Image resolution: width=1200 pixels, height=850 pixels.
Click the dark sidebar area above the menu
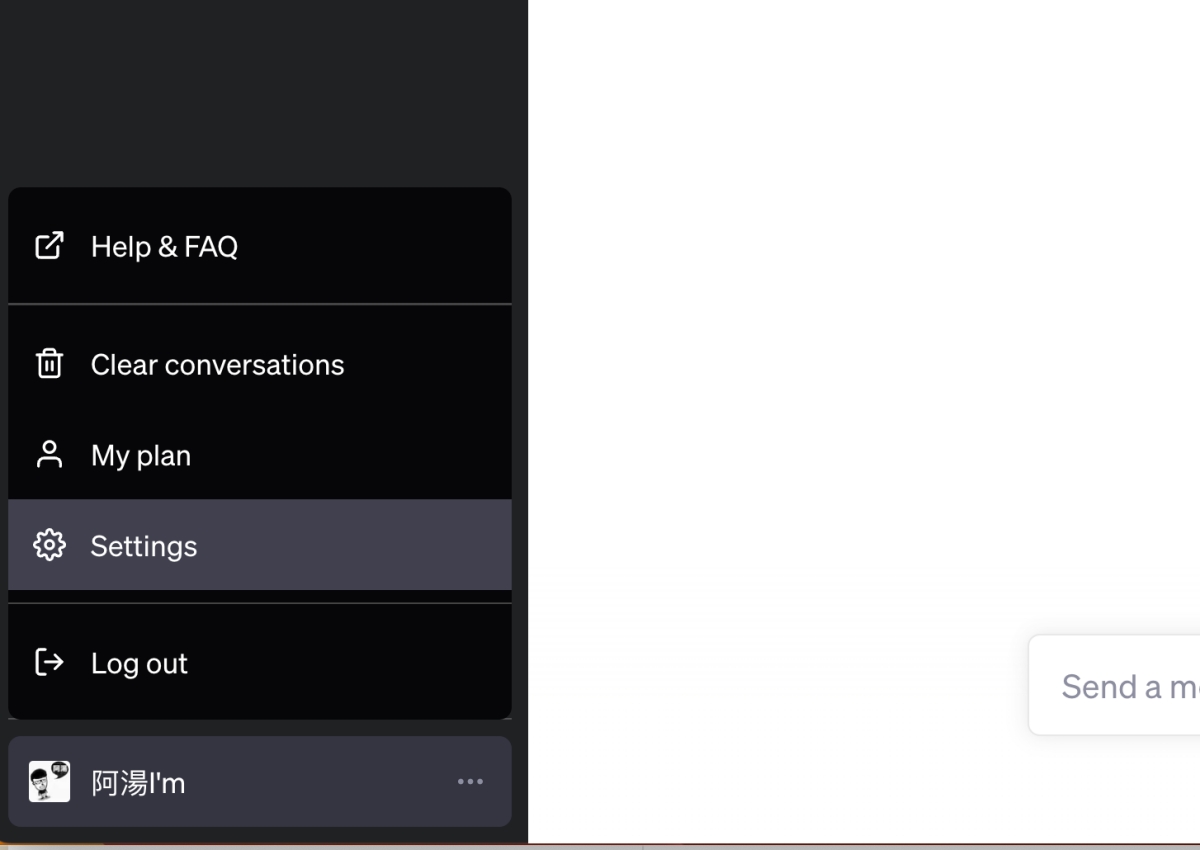click(260, 90)
